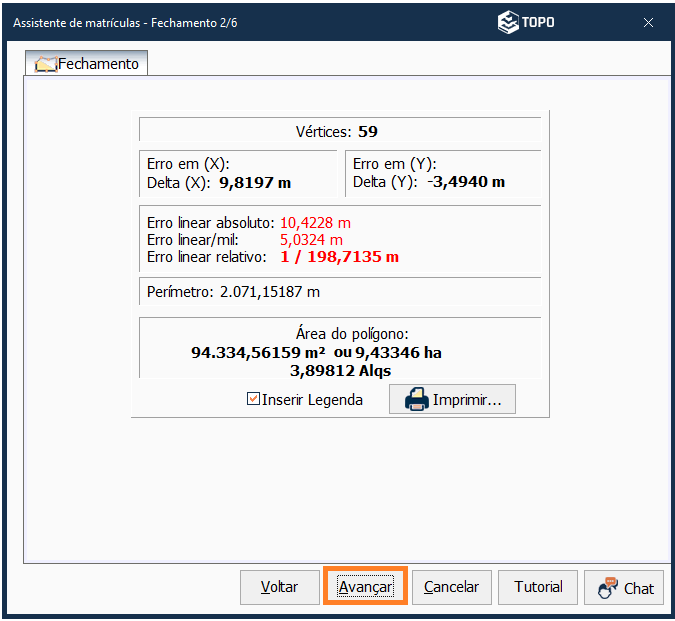Toggle the Inserir Legenda checkbox
Screen dimensions: 675x621
pyautogui.click(x=254, y=400)
